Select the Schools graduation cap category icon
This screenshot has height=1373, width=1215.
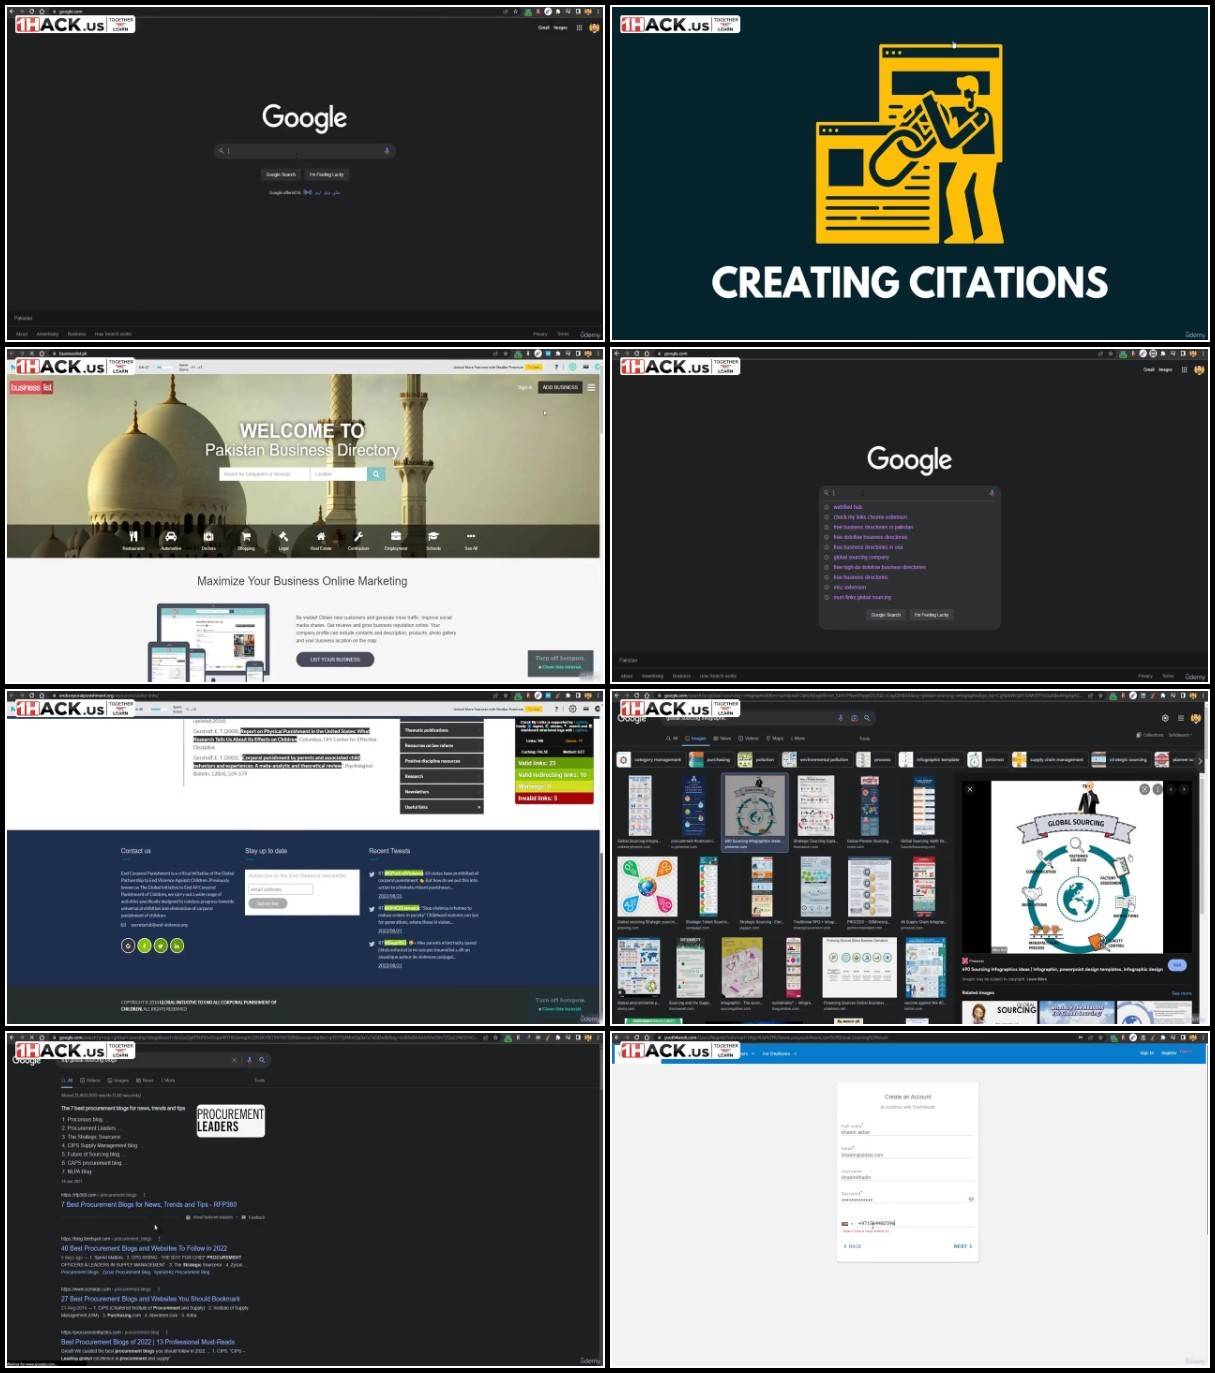(433, 540)
